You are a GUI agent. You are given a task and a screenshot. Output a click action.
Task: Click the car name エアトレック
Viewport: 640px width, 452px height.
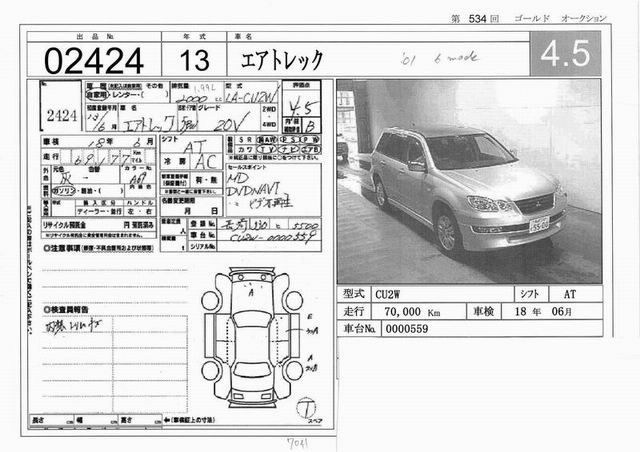282,60
